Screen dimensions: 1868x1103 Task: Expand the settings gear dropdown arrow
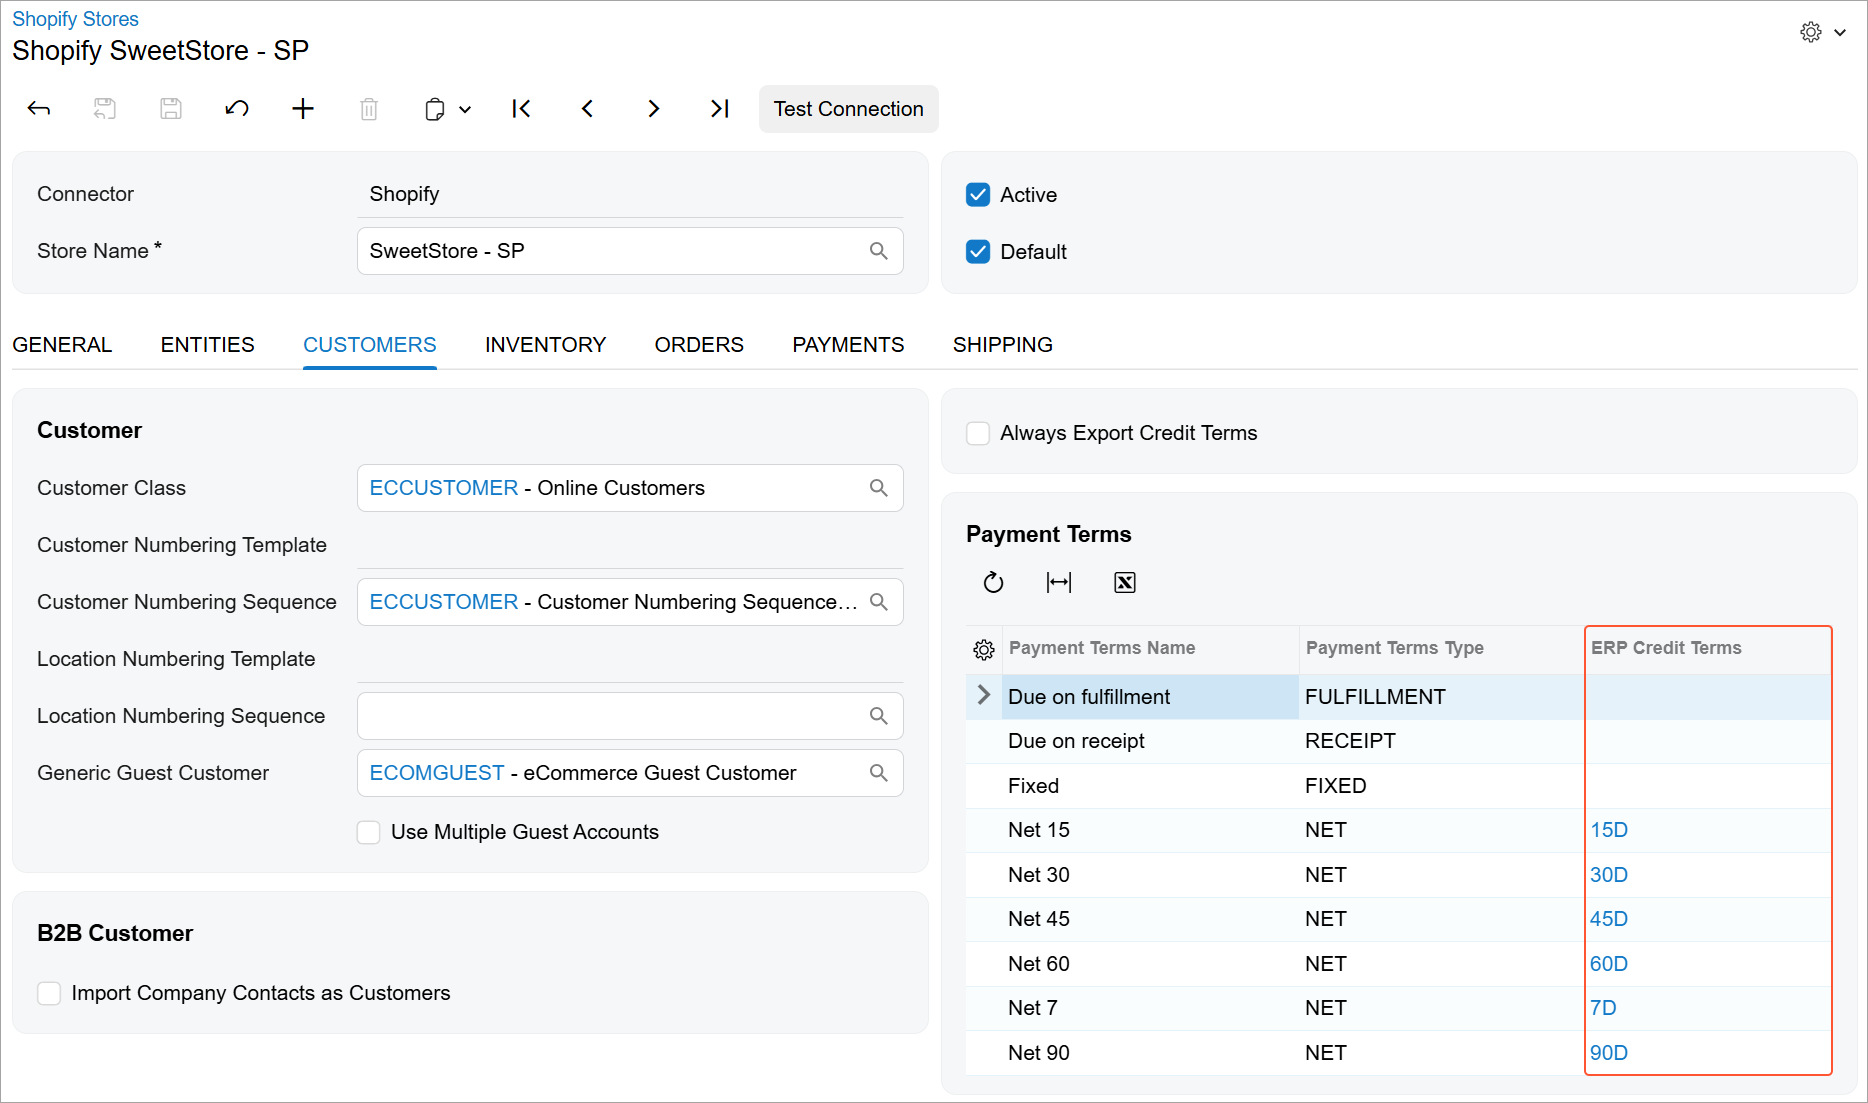(1840, 33)
